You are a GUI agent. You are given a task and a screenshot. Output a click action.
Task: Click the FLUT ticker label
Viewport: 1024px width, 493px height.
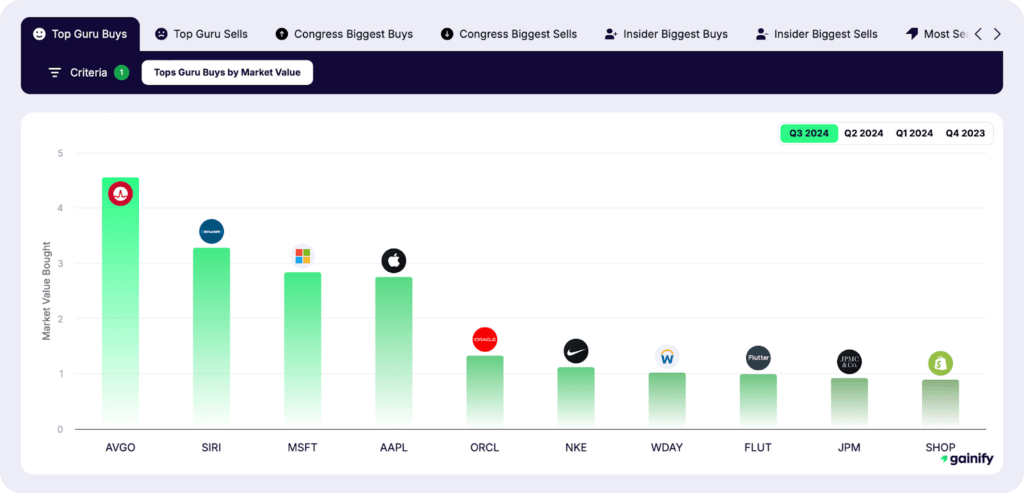[x=758, y=448]
